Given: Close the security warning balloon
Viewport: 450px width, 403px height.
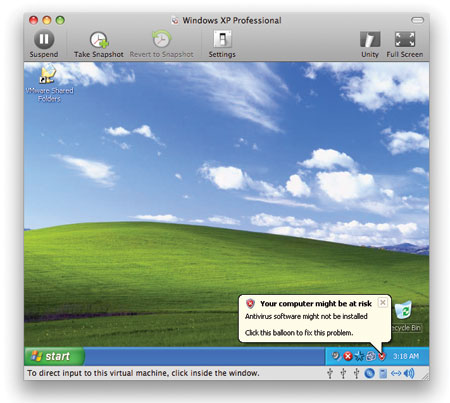Looking at the screenshot, I should pyautogui.click(x=383, y=302).
